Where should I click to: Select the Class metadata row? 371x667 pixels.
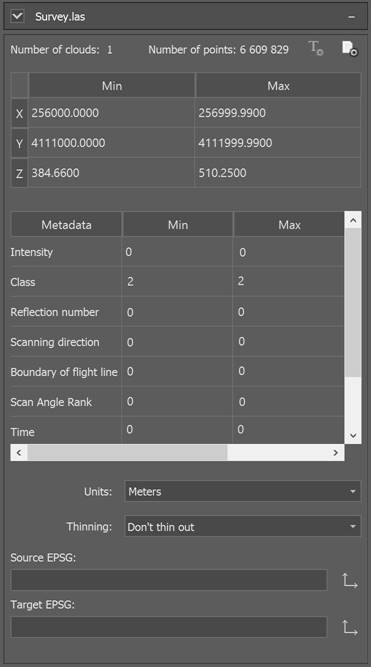(x=177, y=282)
